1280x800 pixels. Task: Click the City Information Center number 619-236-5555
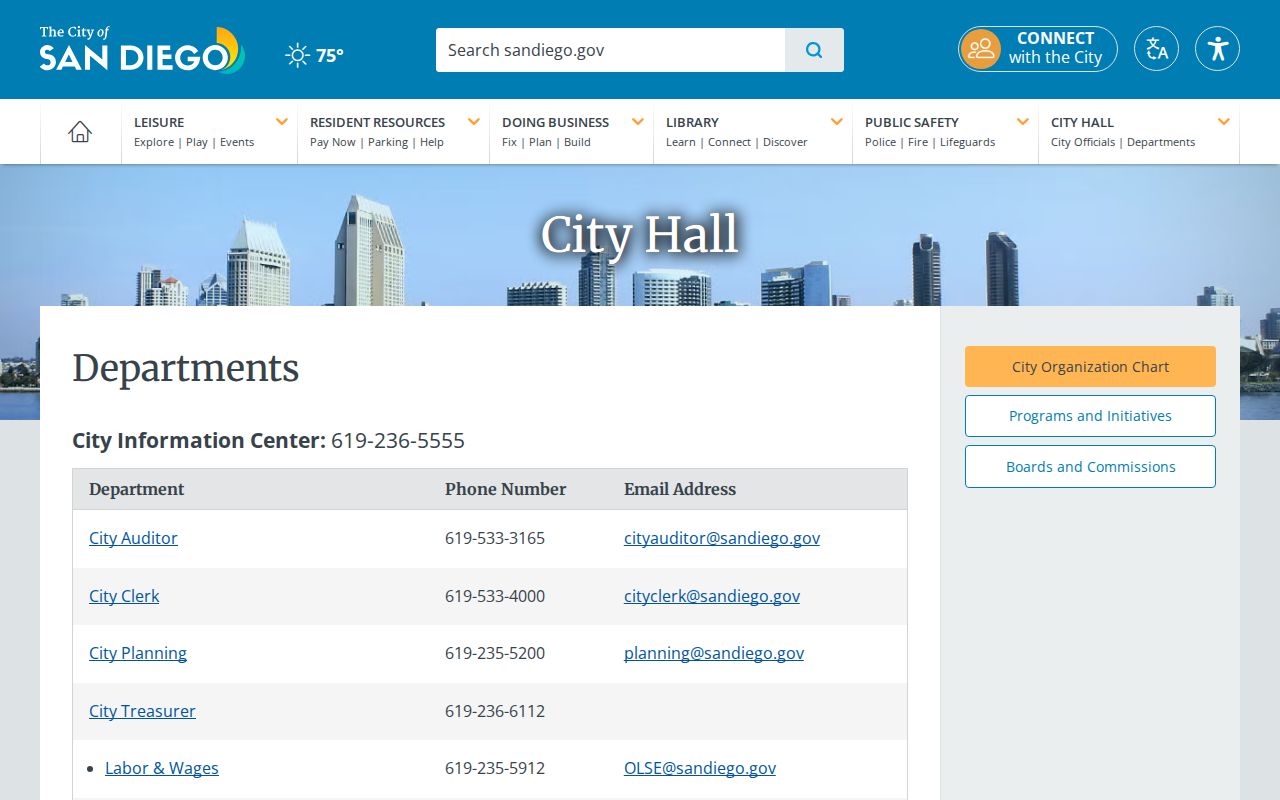click(398, 441)
